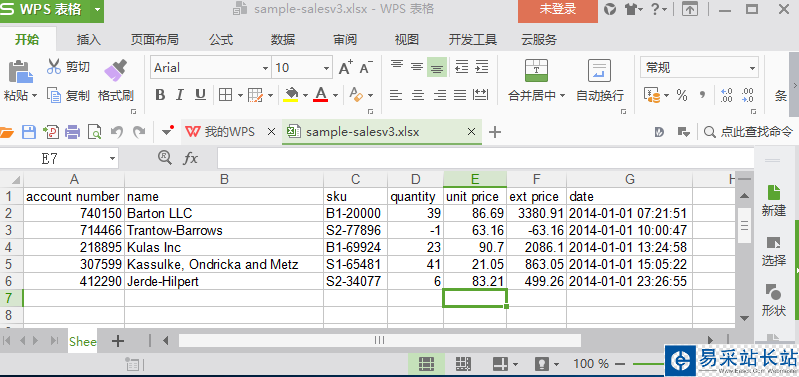The width and height of the screenshot is (799, 377).
Task: Click justify alignment icon
Action: (460, 95)
